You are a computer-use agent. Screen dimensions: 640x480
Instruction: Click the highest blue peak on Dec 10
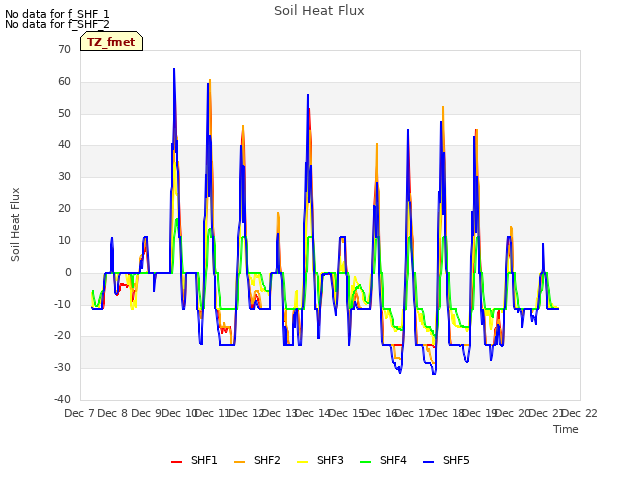(x=174, y=69)
